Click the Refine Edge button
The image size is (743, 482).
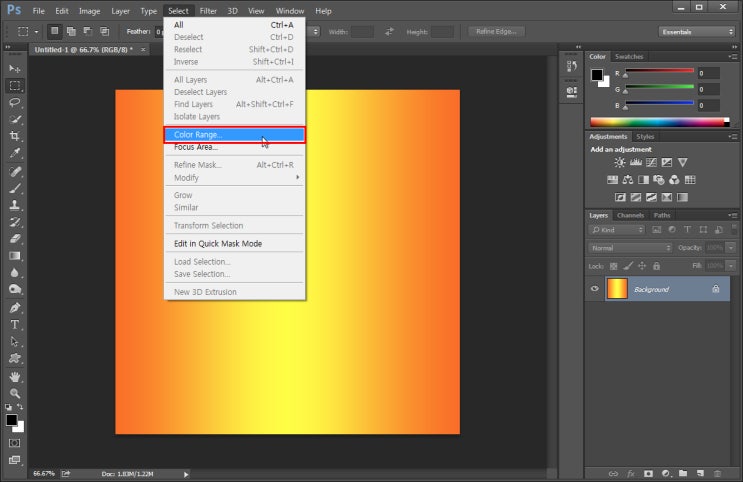(496, 31)
